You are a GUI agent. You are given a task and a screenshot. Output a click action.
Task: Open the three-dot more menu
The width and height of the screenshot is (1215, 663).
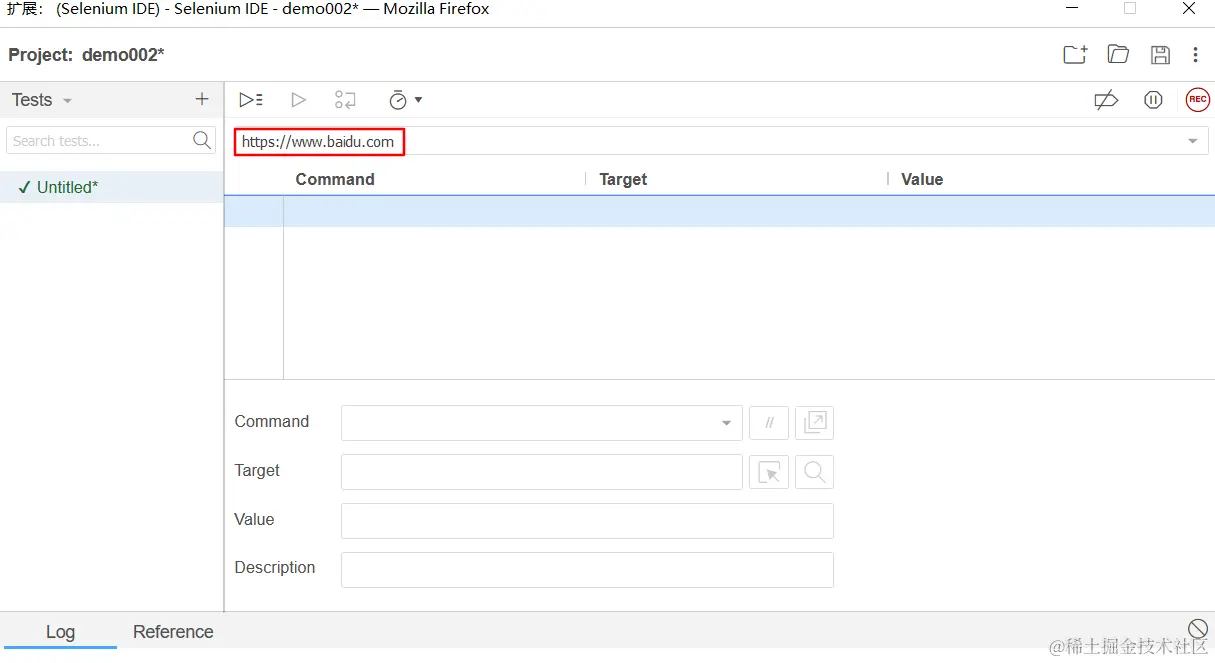point(1195,55)
